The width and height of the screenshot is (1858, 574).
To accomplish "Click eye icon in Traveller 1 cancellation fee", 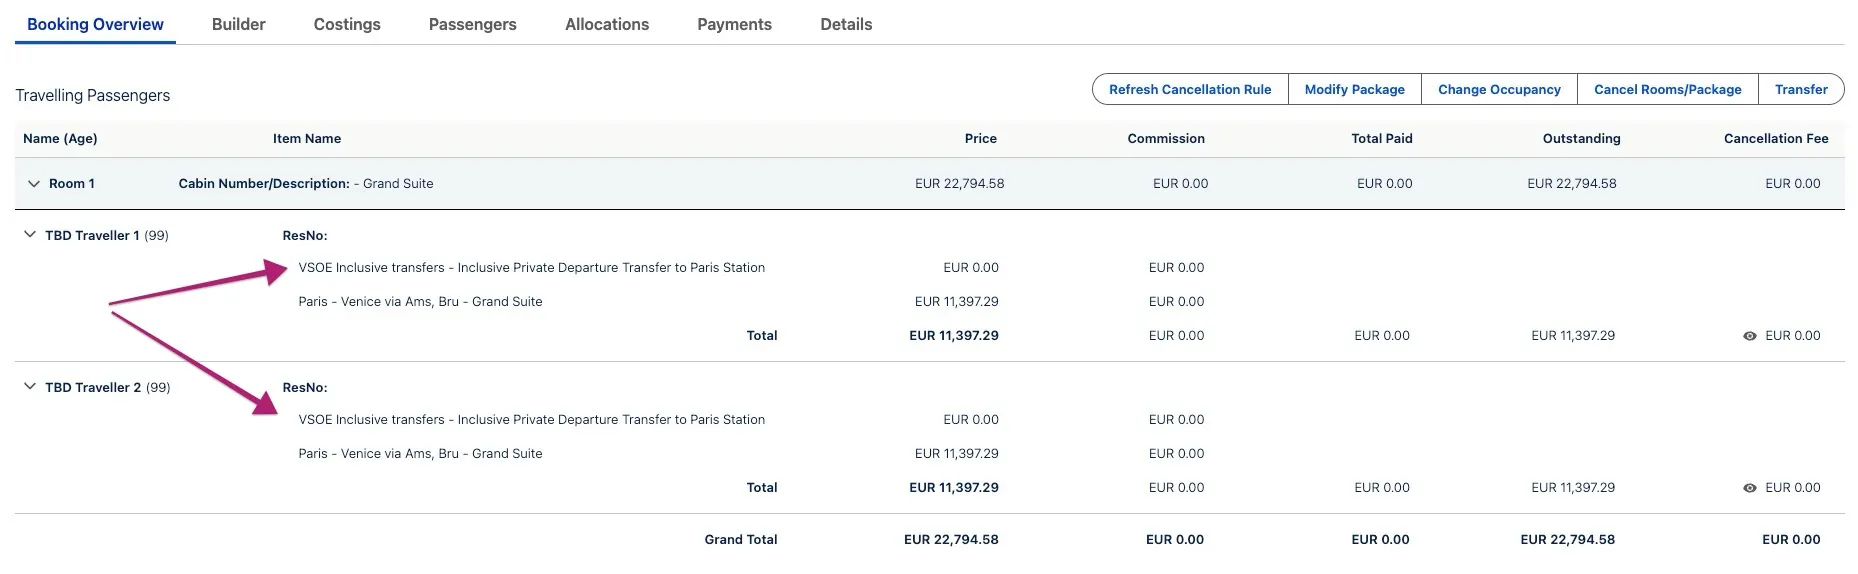I will pyautogui.click(x=1749, y=336).
